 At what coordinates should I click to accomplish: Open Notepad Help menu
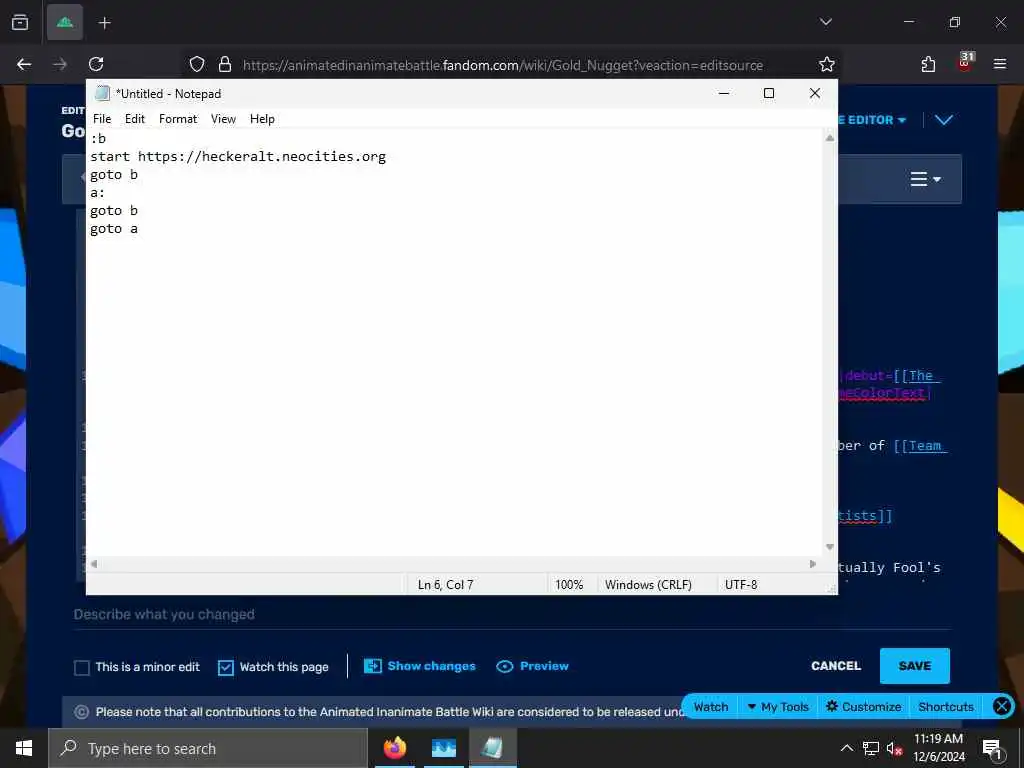pos(262,119)
